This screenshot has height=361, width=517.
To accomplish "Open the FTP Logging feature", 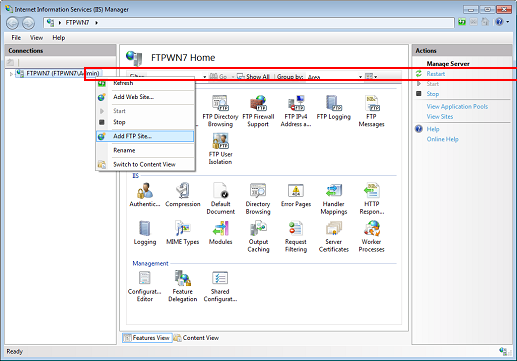I will point(333,107).
